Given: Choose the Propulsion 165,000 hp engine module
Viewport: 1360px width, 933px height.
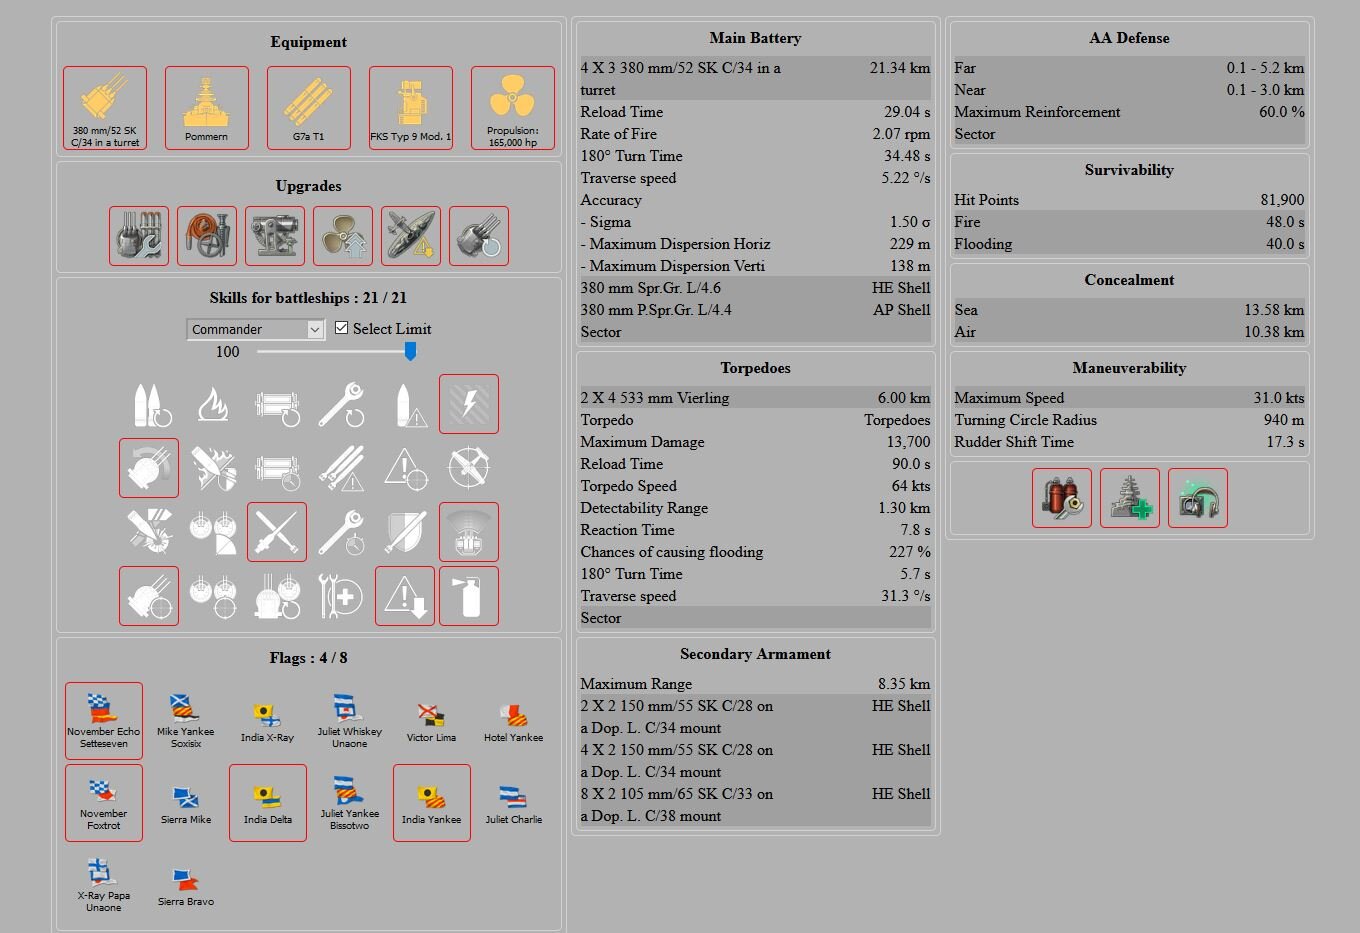Looking at the screenshot, I should 512,108.
